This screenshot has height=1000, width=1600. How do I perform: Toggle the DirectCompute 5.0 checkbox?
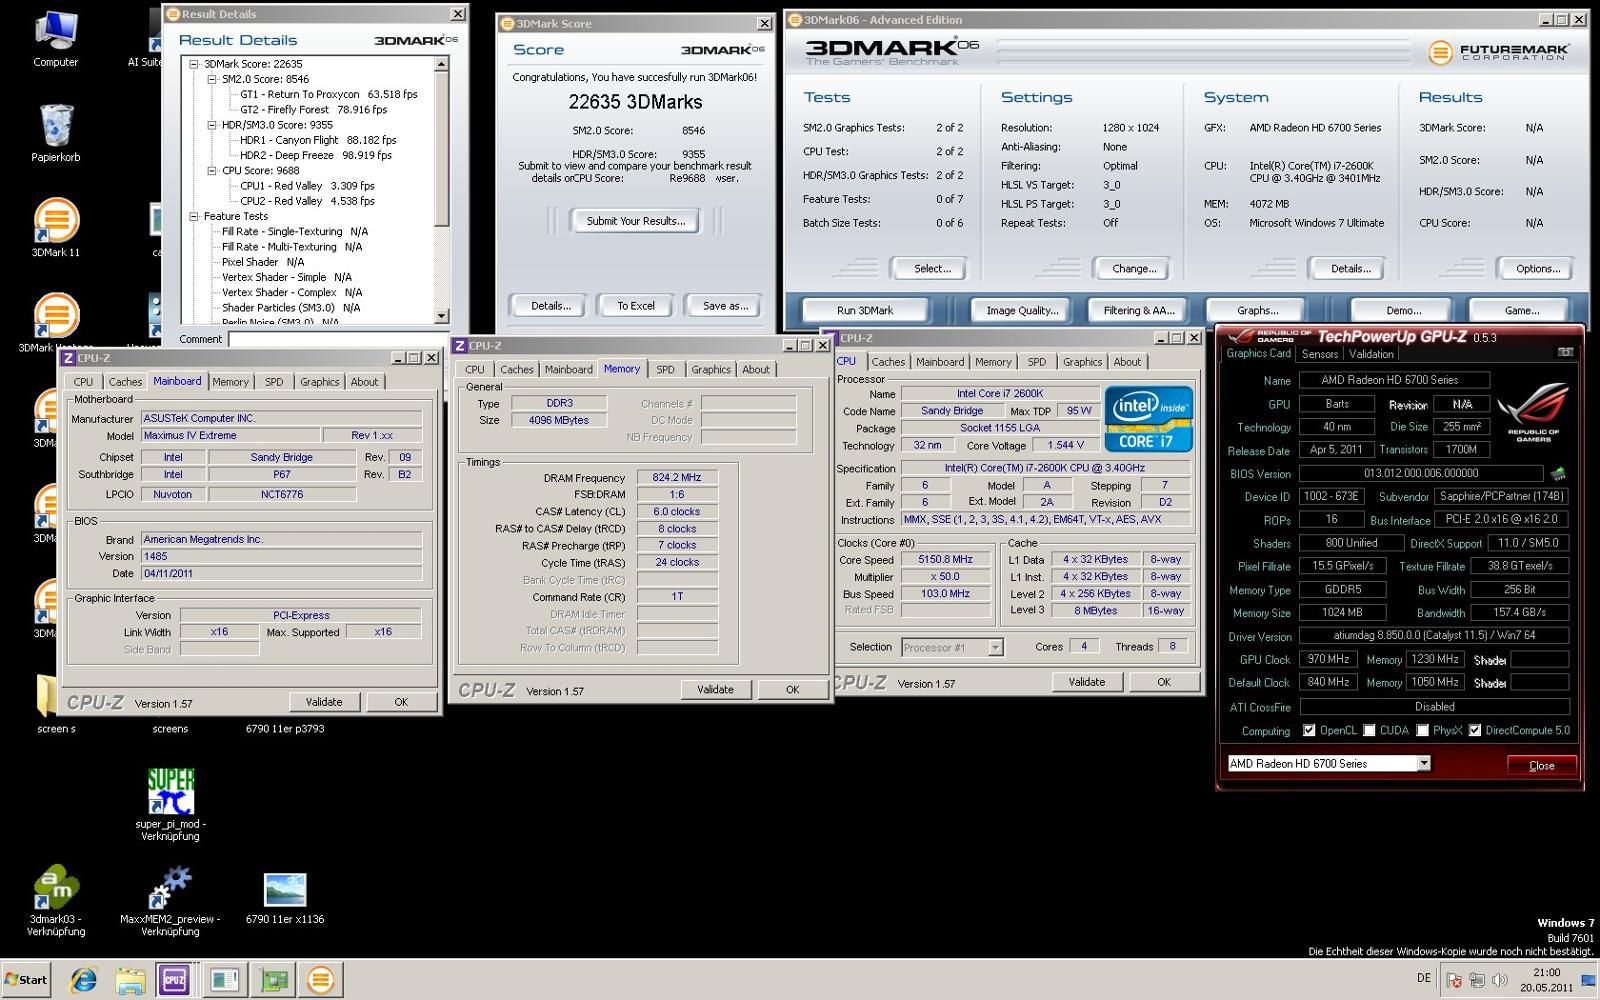click(1474, 731)
